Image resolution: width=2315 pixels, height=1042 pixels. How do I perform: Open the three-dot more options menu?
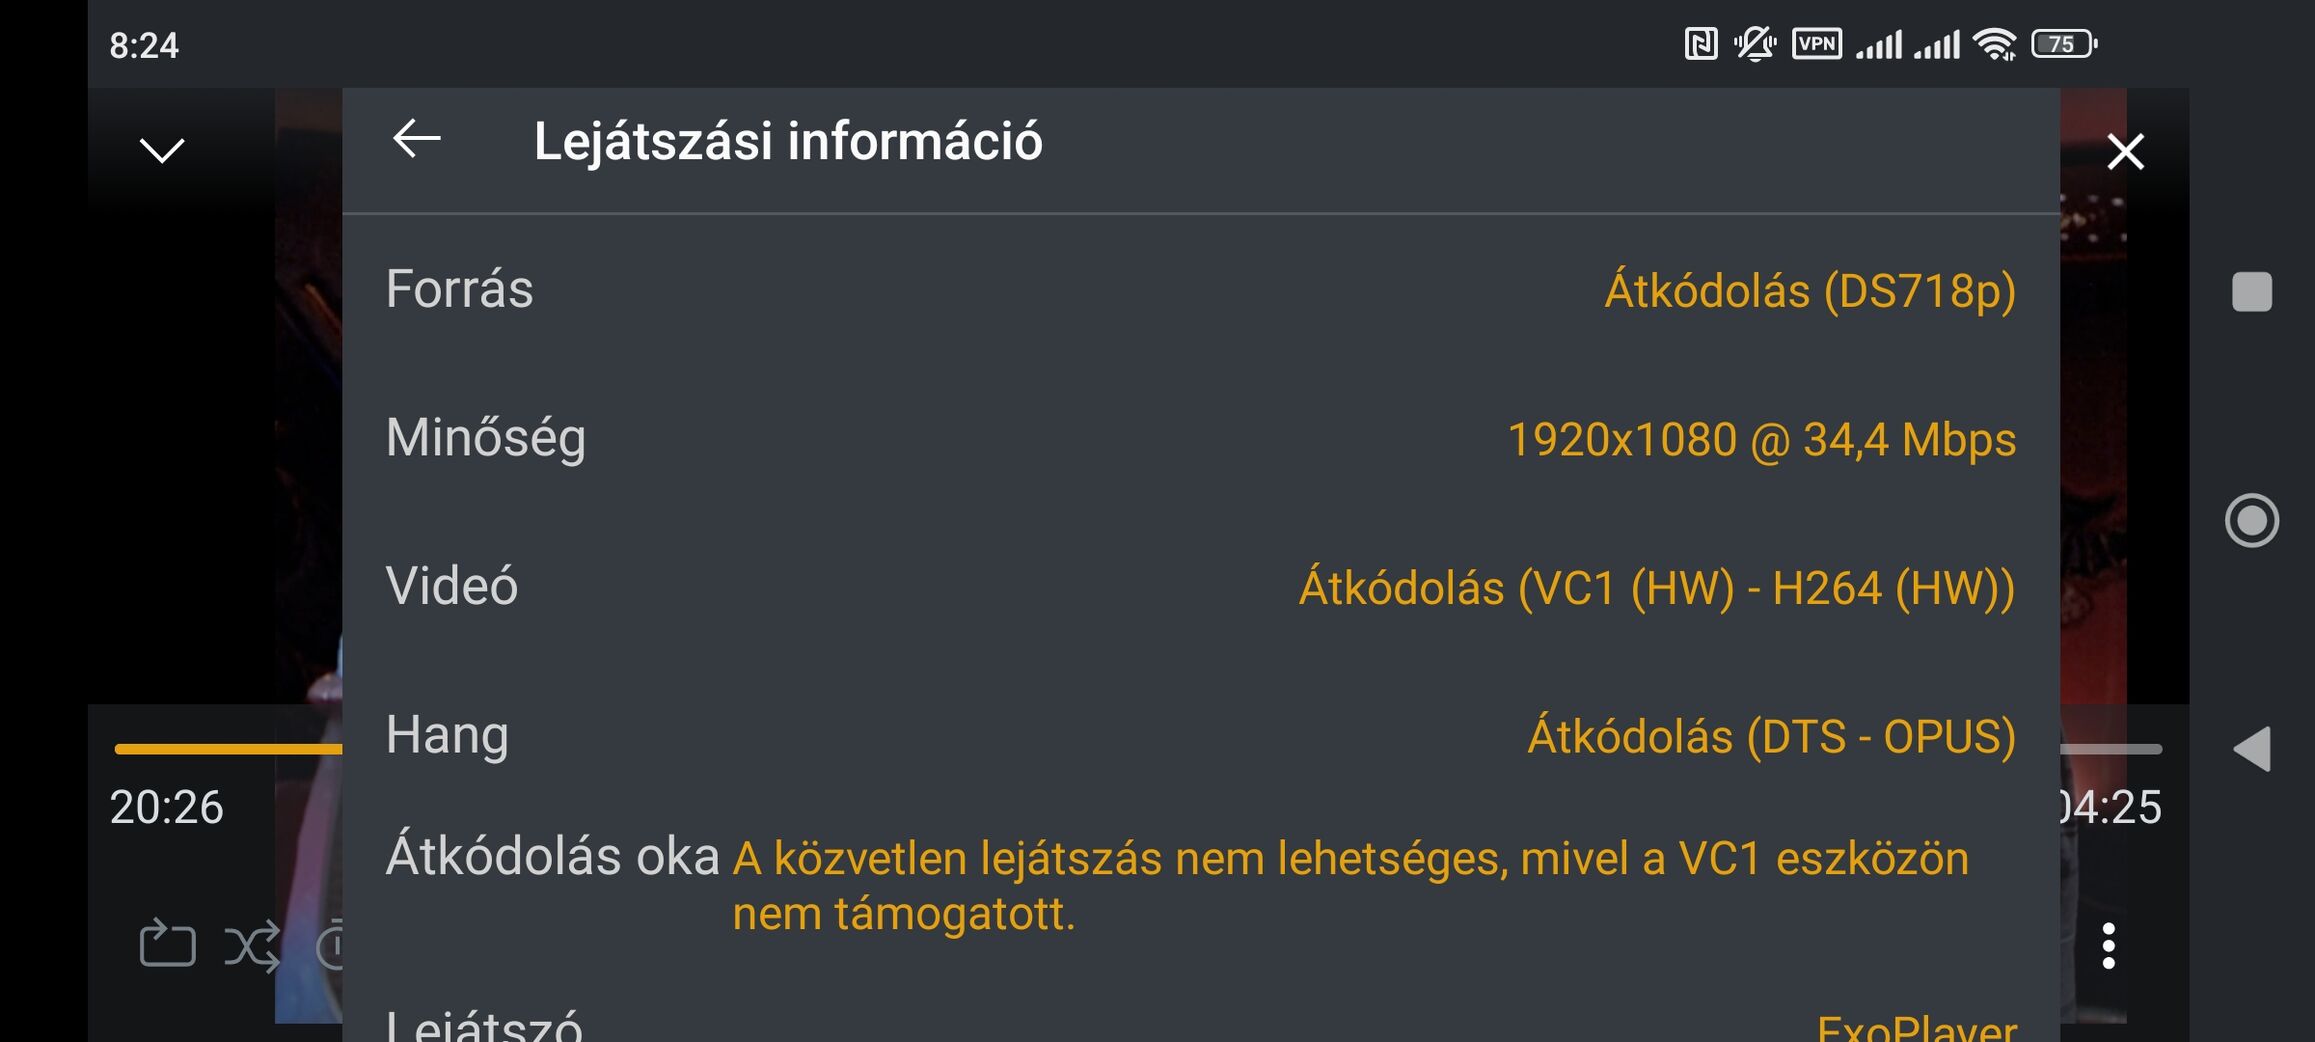[2108, 946]
